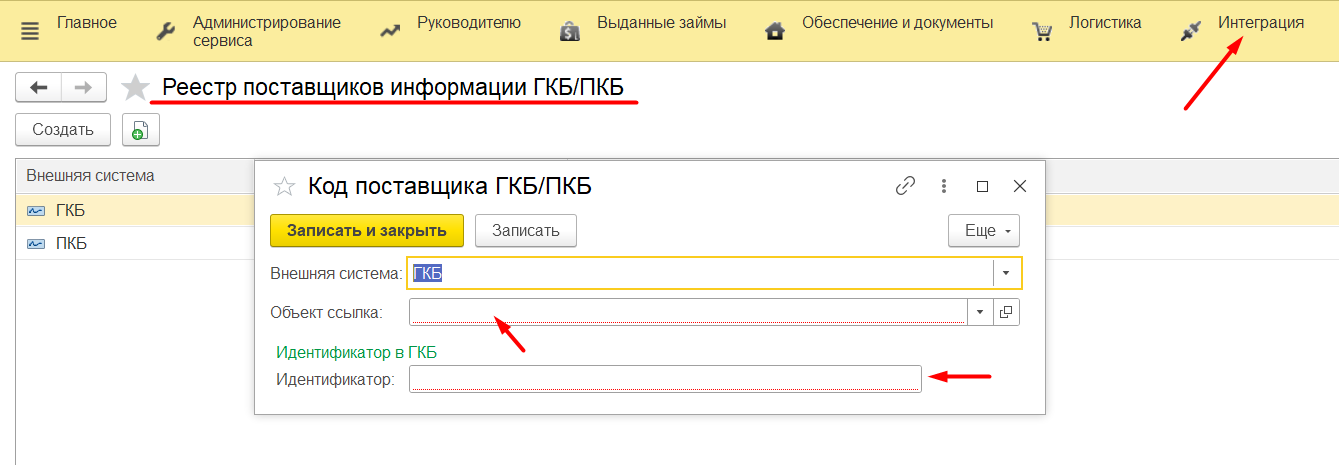The height and width of the screenshot is (465, 1339).
Task: Click the ПКБ row record icon
Action: (x=36, y=243)
